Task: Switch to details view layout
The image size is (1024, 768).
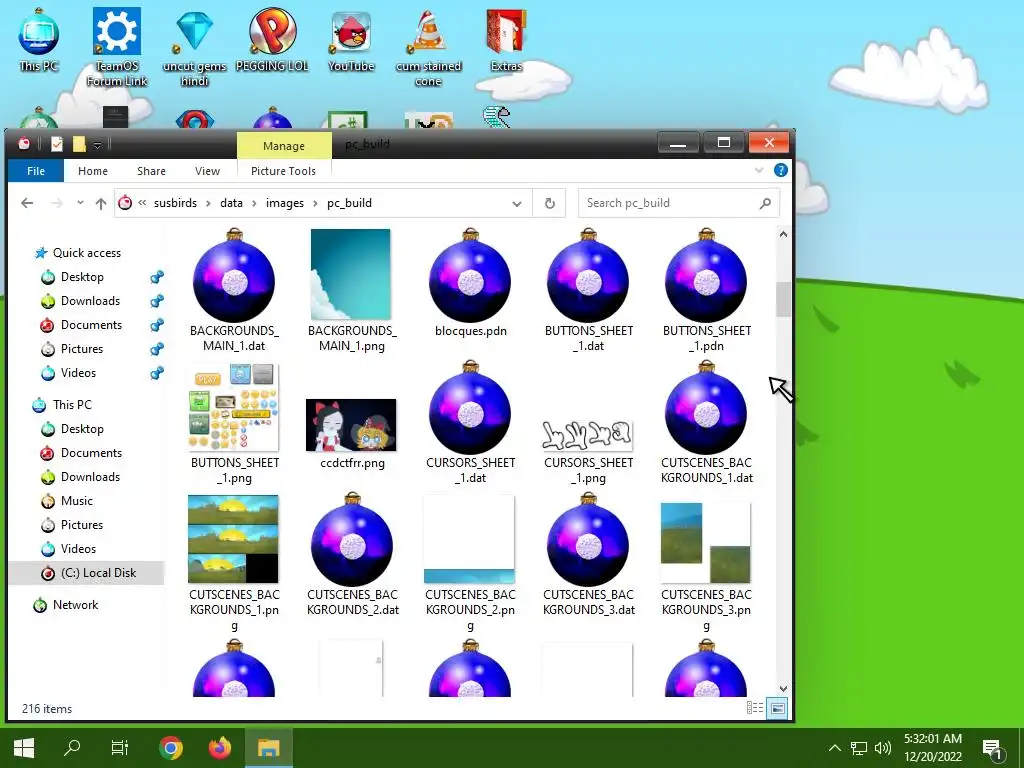Action: pos(755,708)
